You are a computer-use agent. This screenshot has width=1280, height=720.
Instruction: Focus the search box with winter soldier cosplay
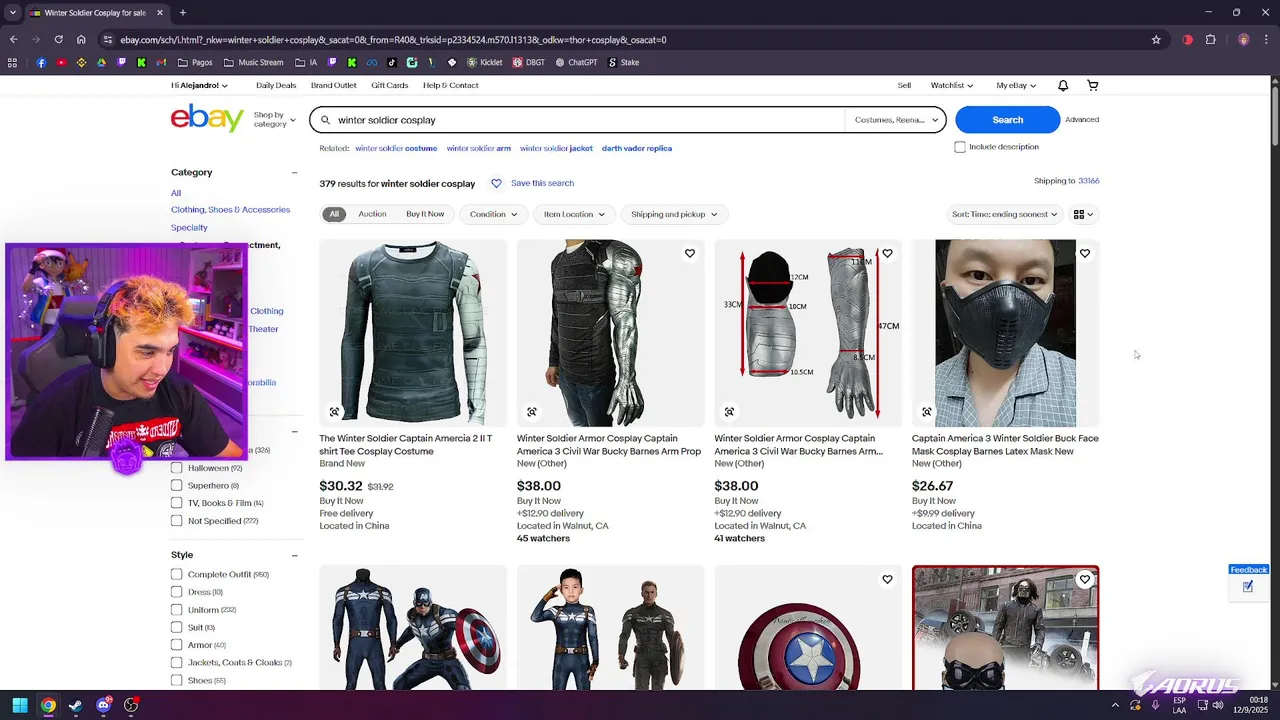(x=590, y=120)
